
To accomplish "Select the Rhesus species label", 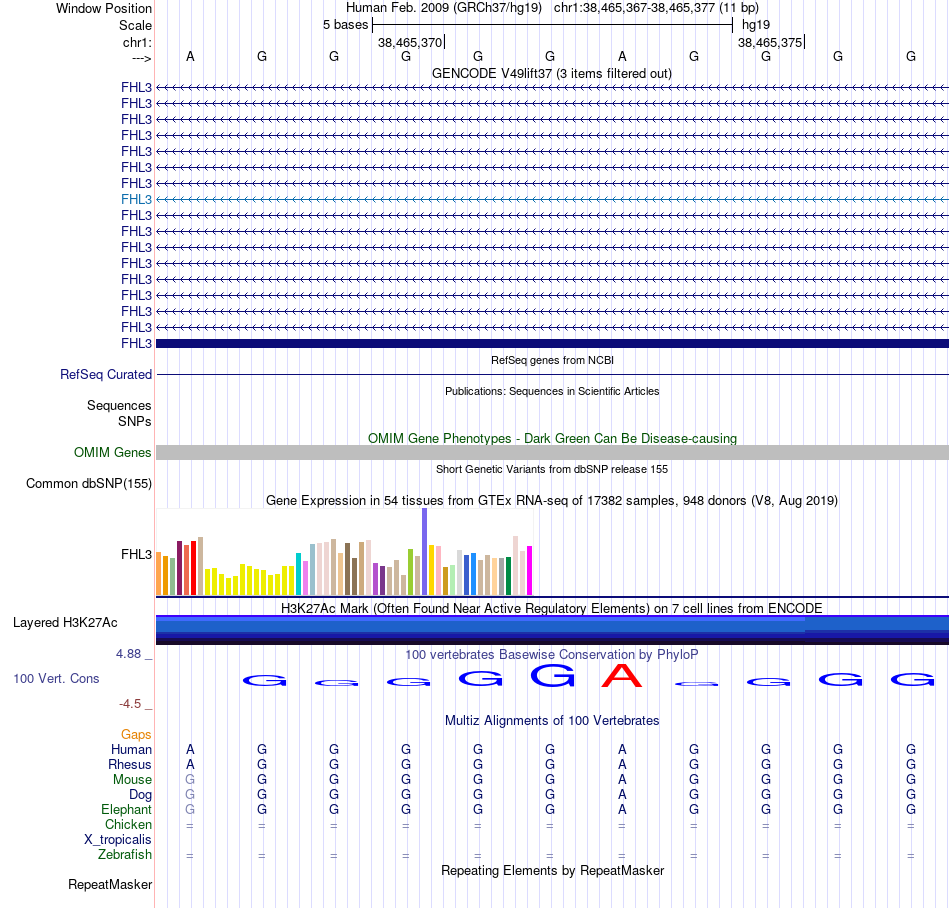I will click(130, 764).
